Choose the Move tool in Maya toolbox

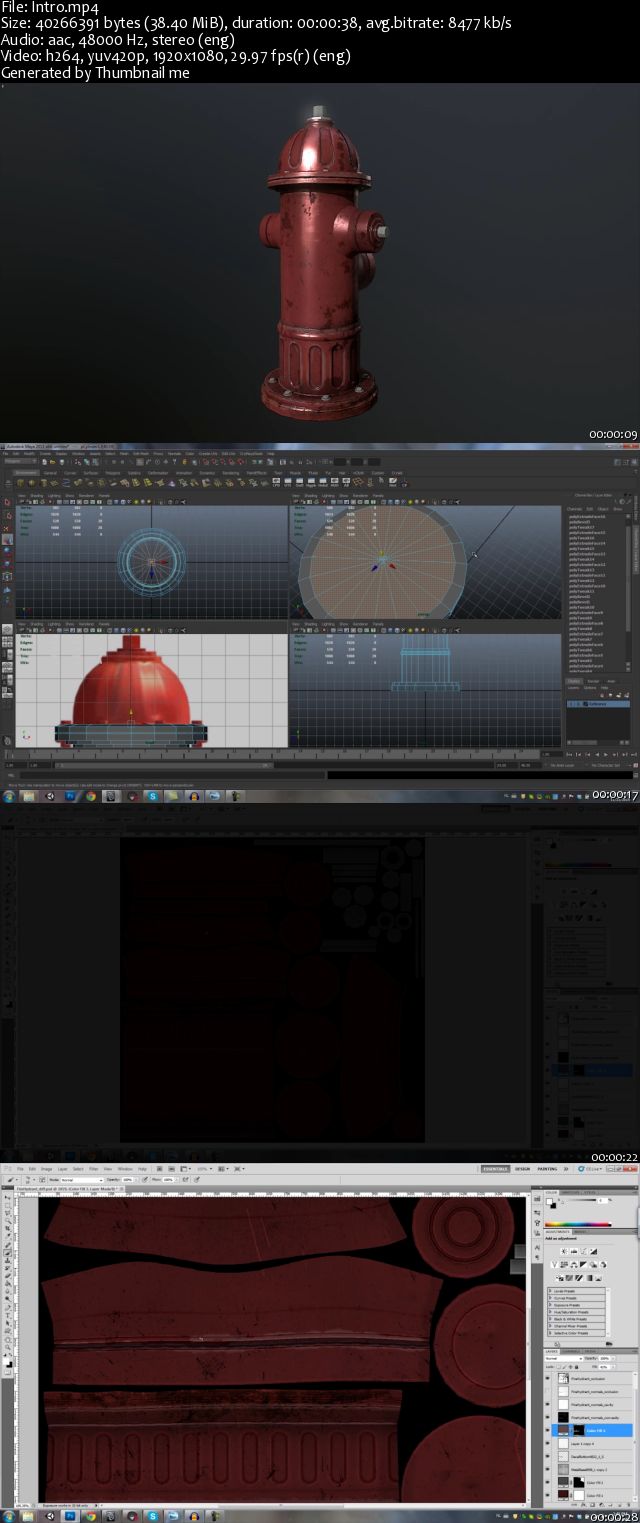point(7,539)
